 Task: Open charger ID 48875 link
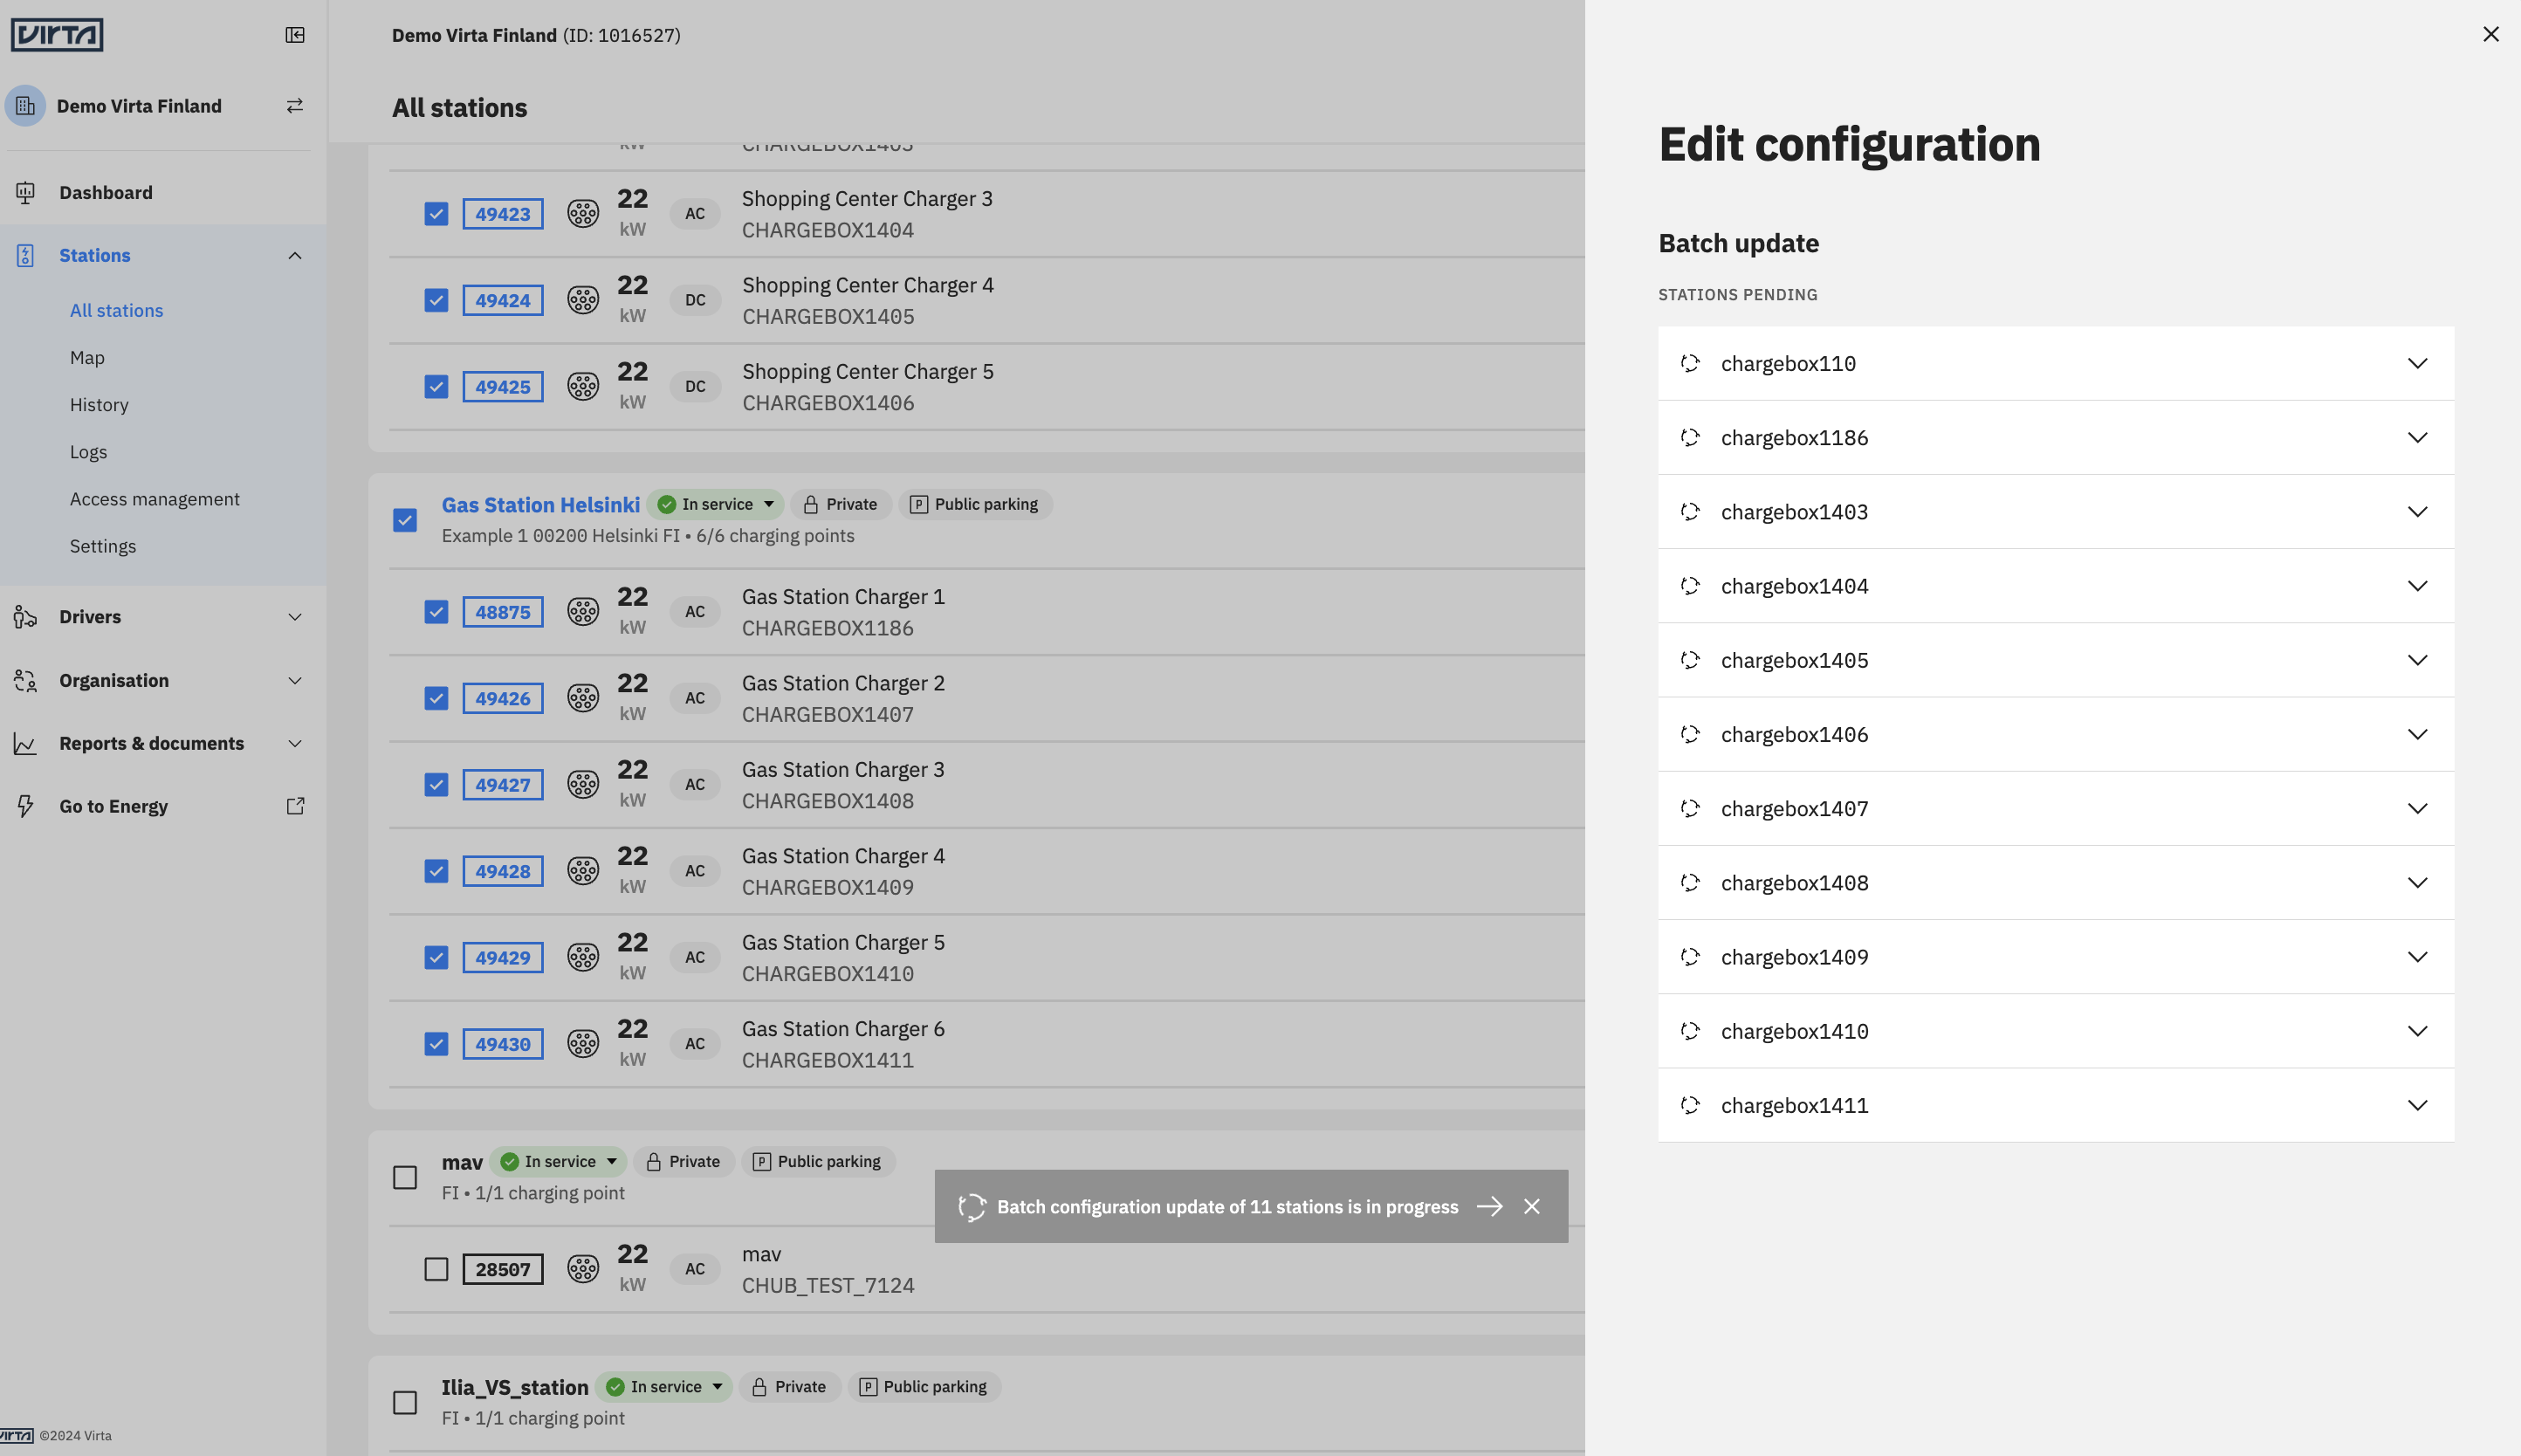click(x=503, y=612)
